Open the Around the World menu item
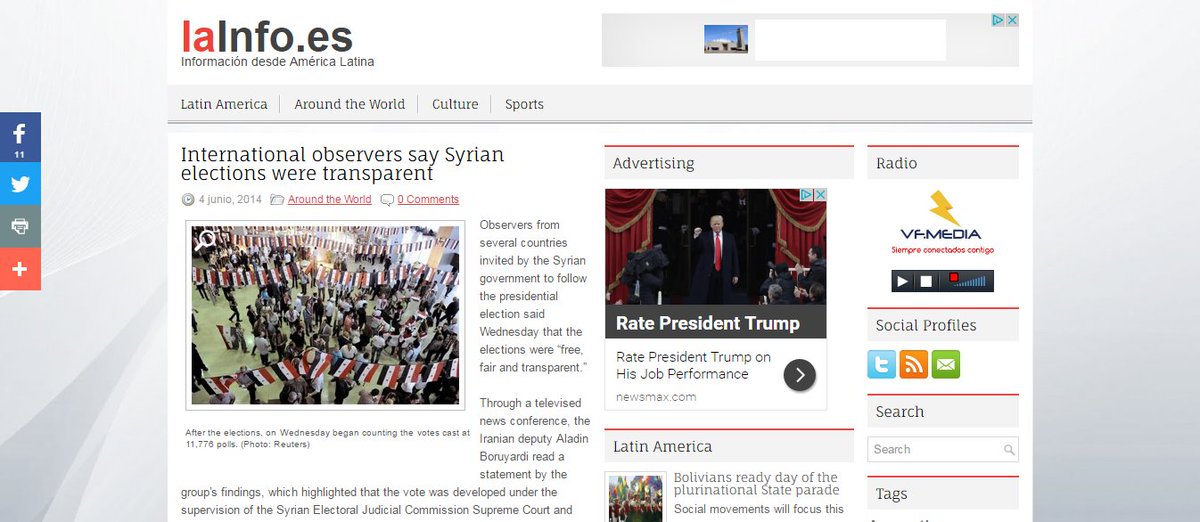 [x=349, y=104]
